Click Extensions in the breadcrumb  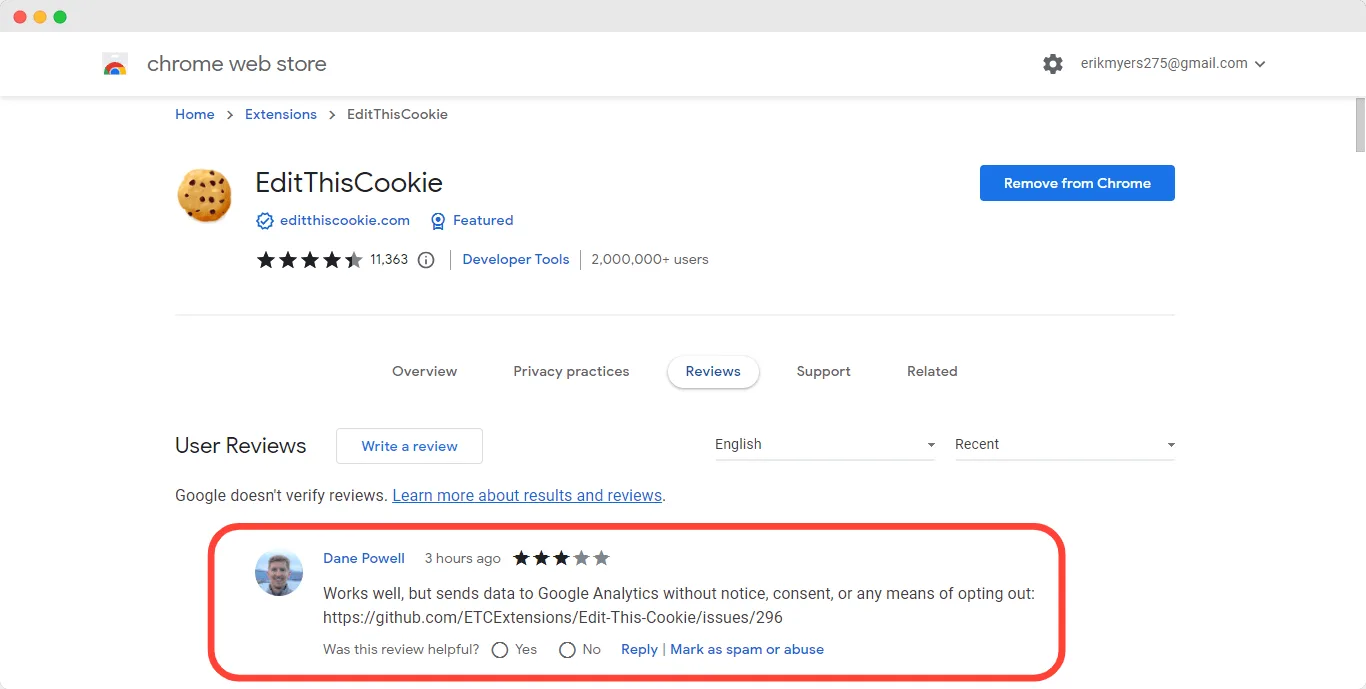tap(281, 114)
